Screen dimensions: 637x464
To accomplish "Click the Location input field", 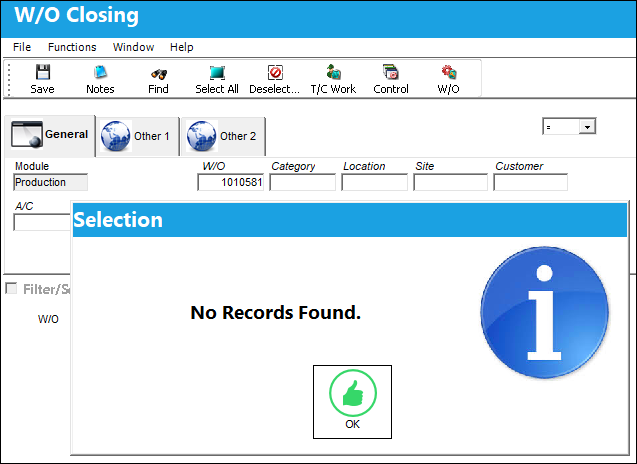I will coord(375,182).
